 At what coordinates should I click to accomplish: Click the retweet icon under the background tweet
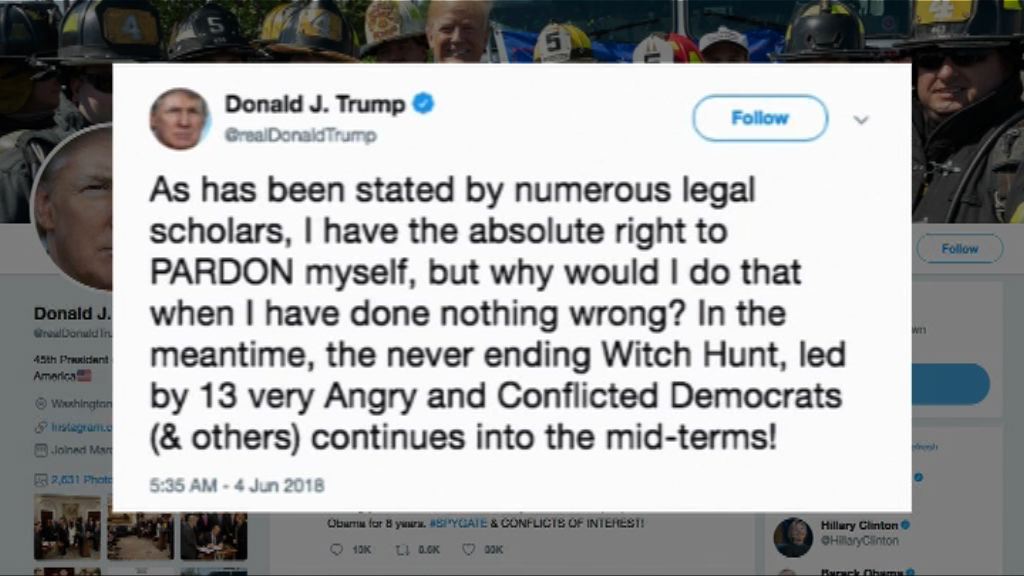(x=402, y=550)
